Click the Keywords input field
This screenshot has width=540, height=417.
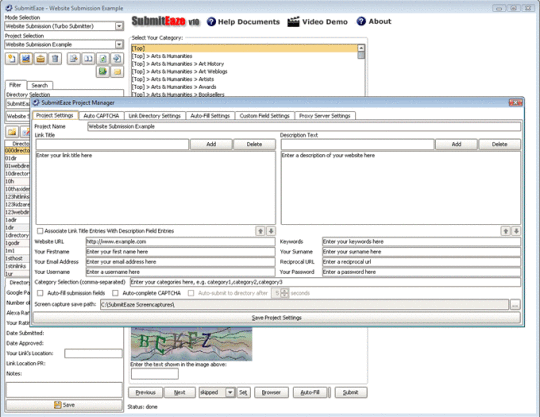[421, 242]
